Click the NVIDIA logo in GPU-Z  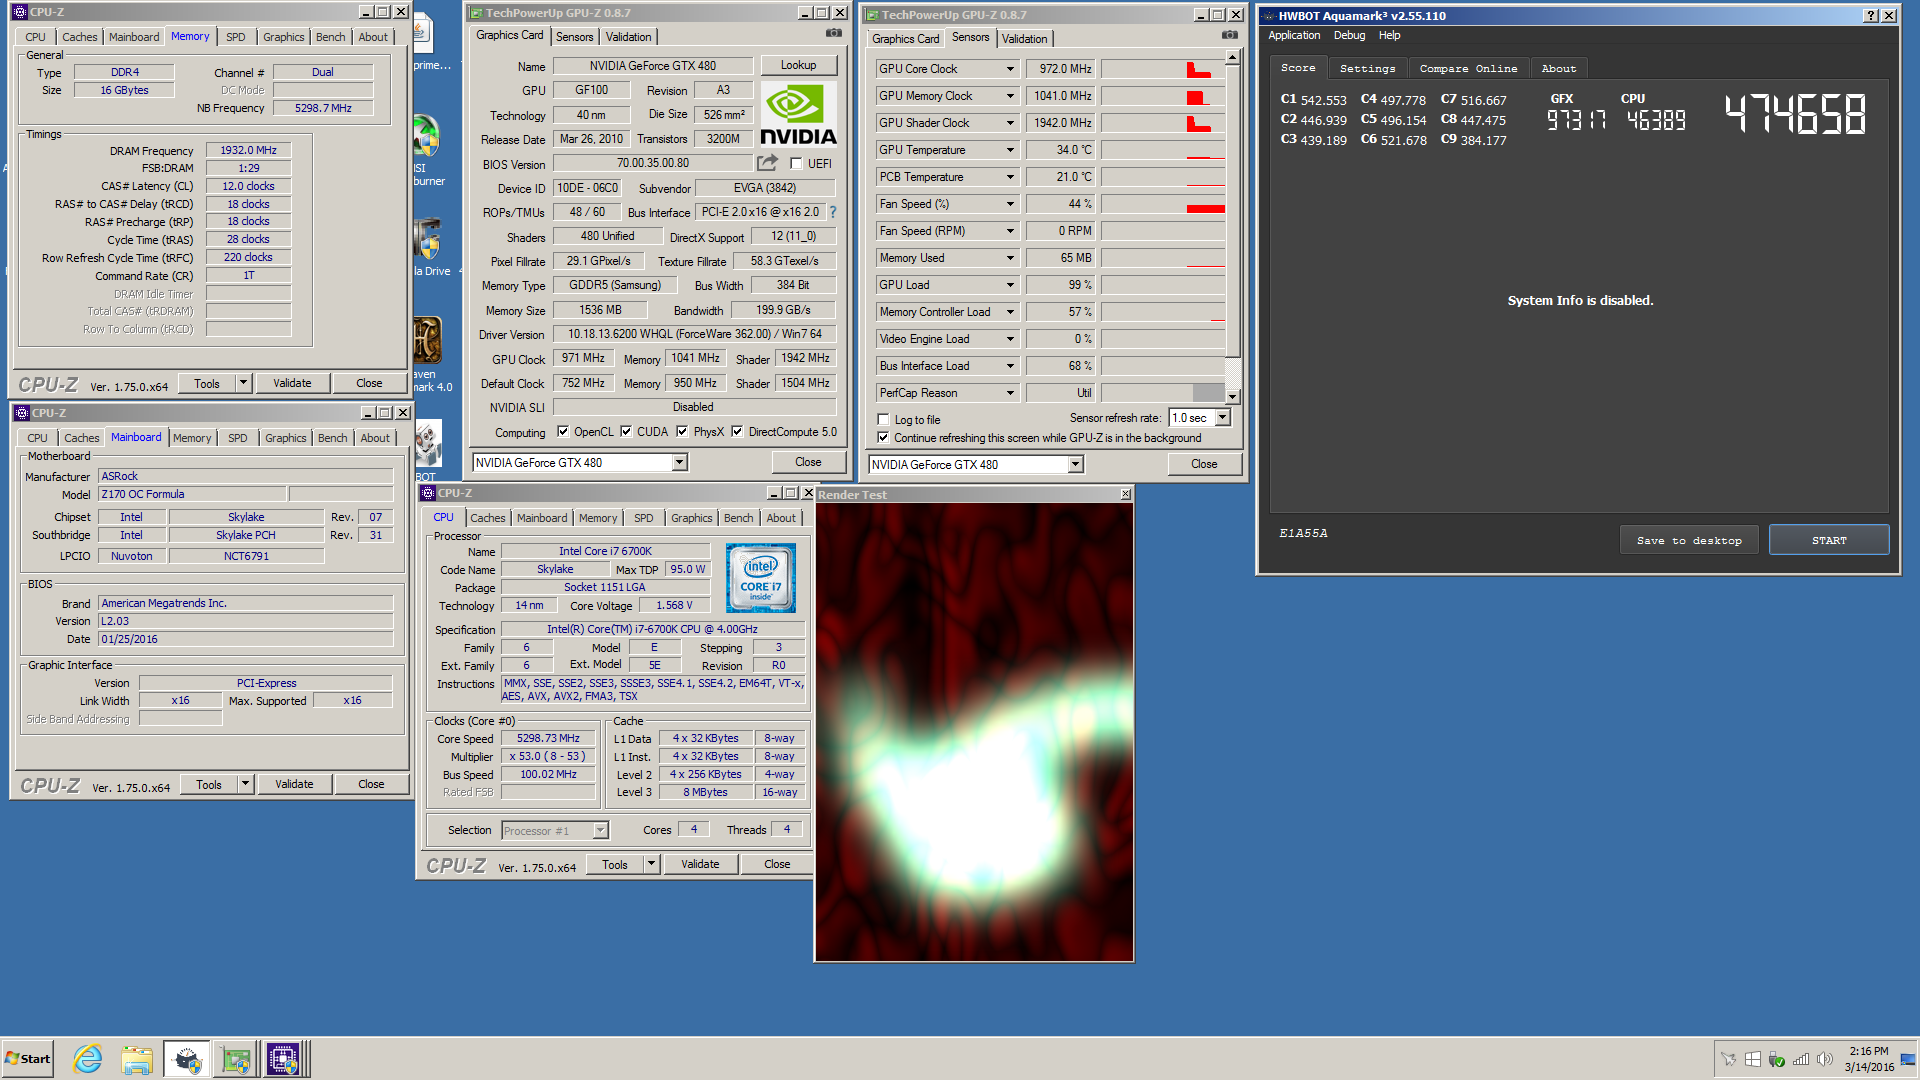[x=798, y=114]
